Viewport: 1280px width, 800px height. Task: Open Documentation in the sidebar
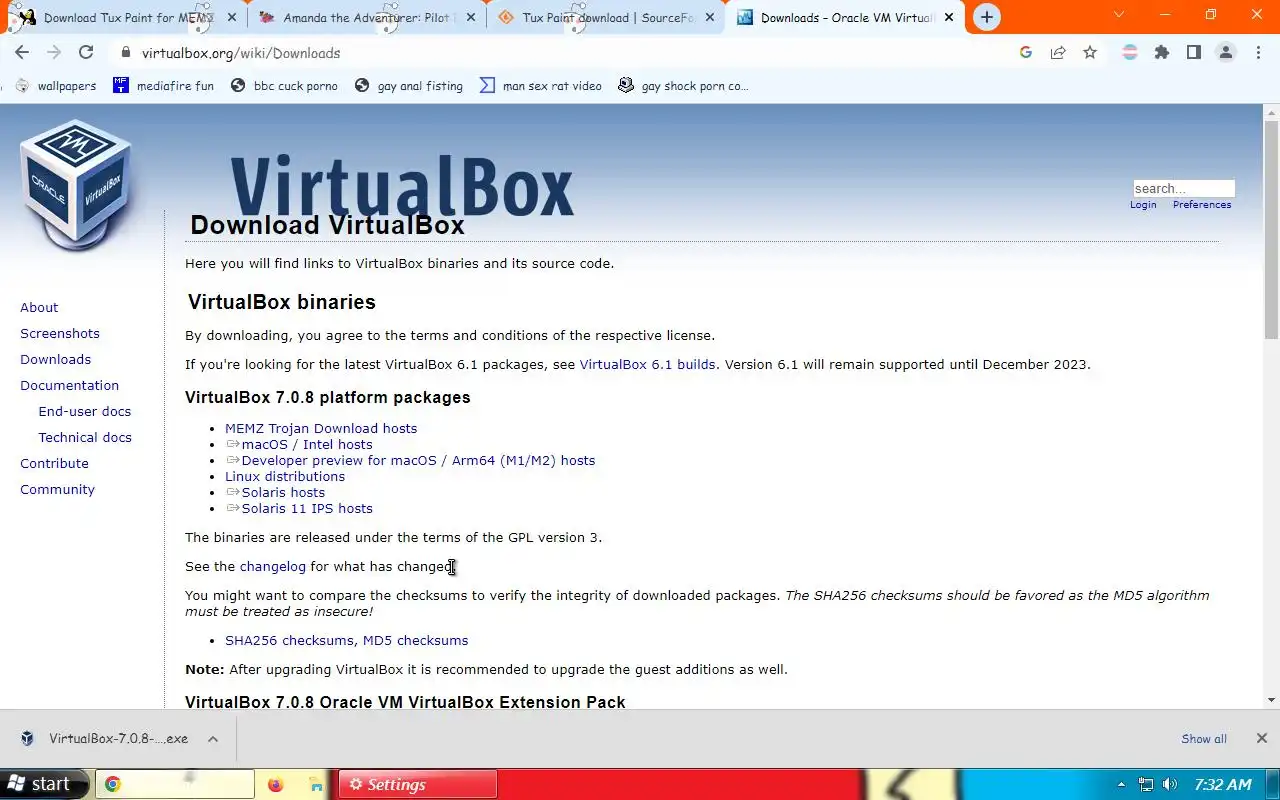(x=69, y=385)
